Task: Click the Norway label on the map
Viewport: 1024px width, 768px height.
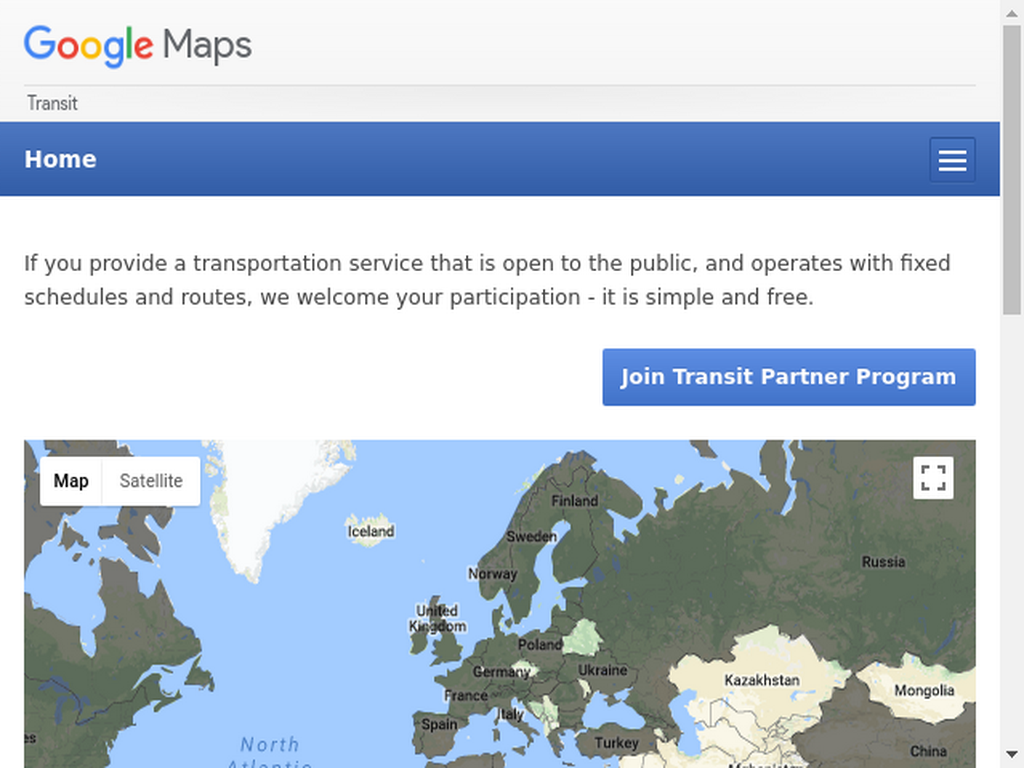Action: [x=492, y=573]
